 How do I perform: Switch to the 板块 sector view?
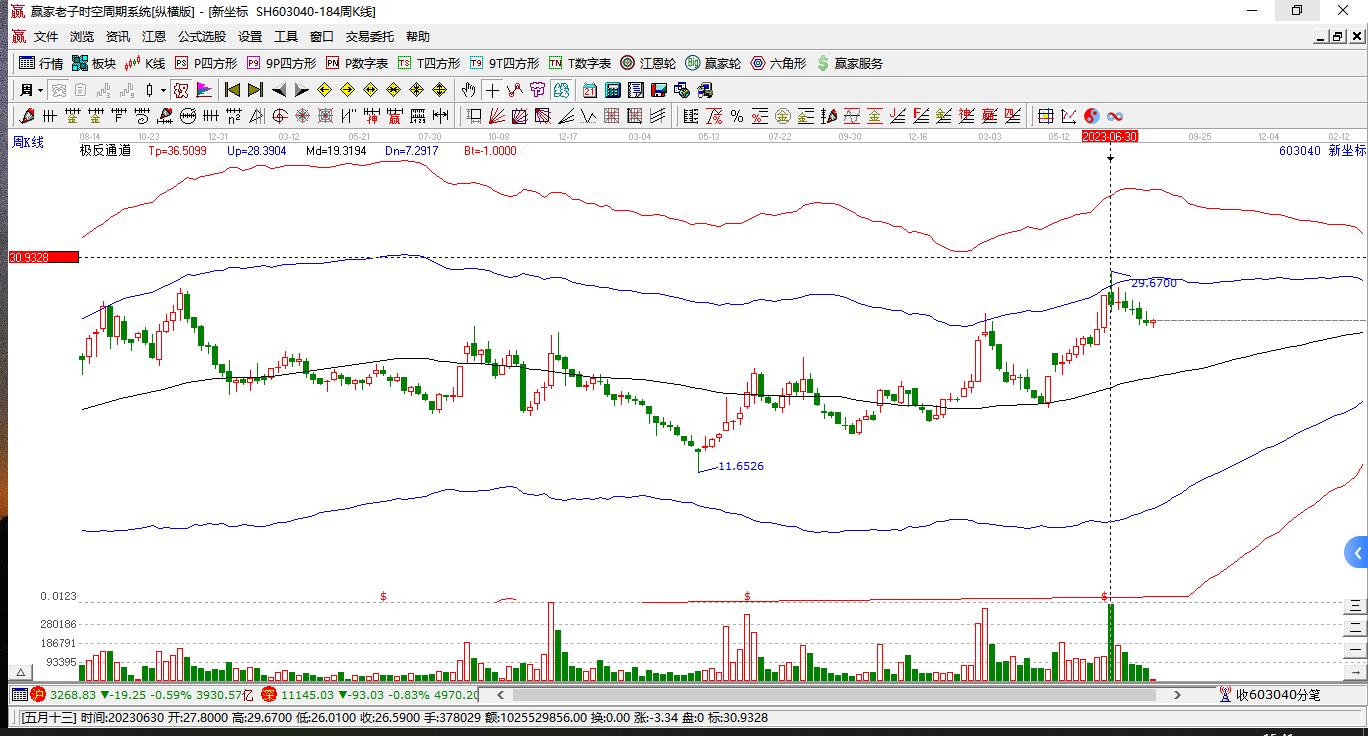94,63
